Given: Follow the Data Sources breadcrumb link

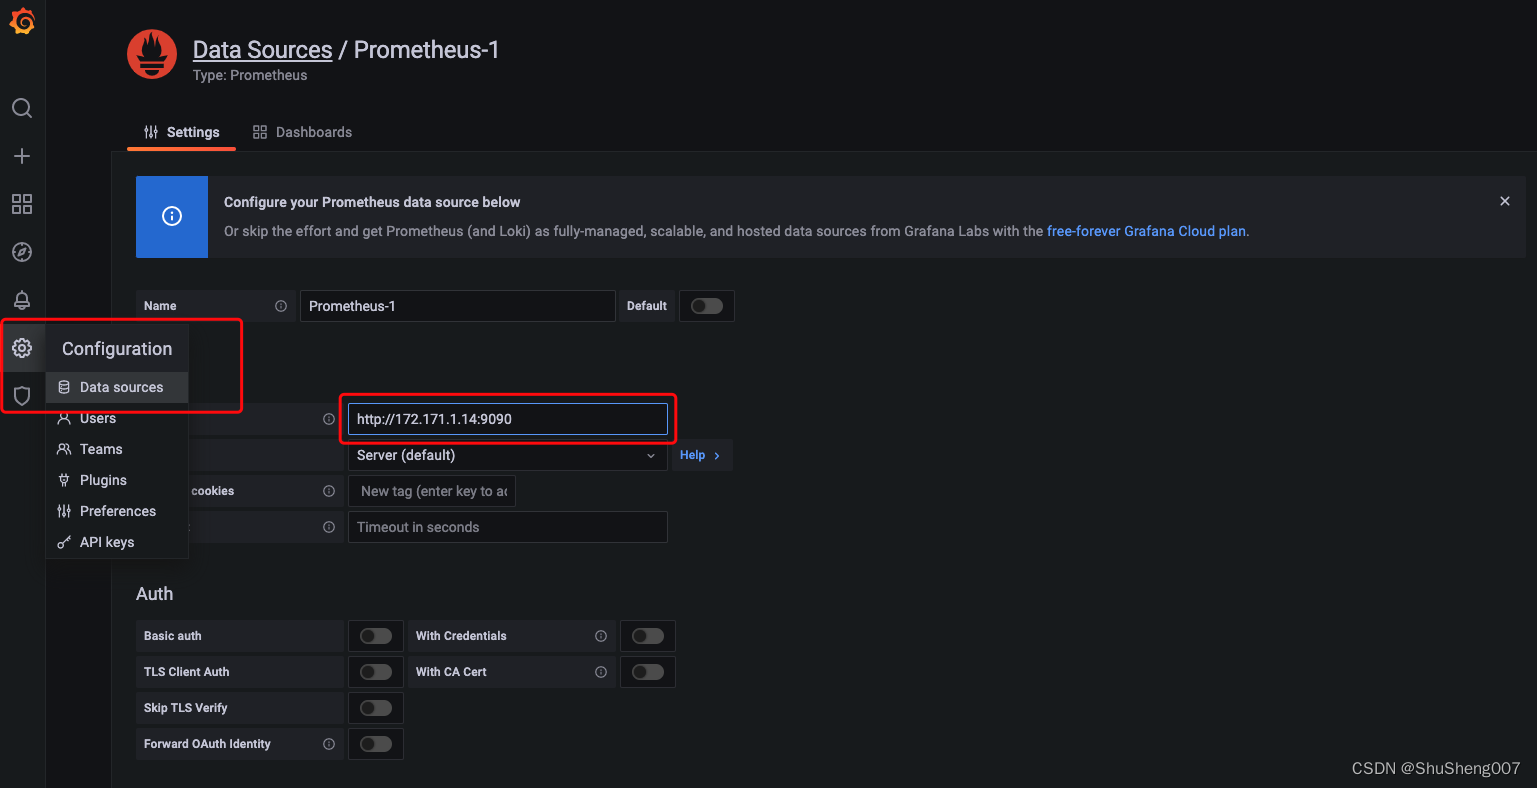Looking at the screenshot, I should (262, 50).
